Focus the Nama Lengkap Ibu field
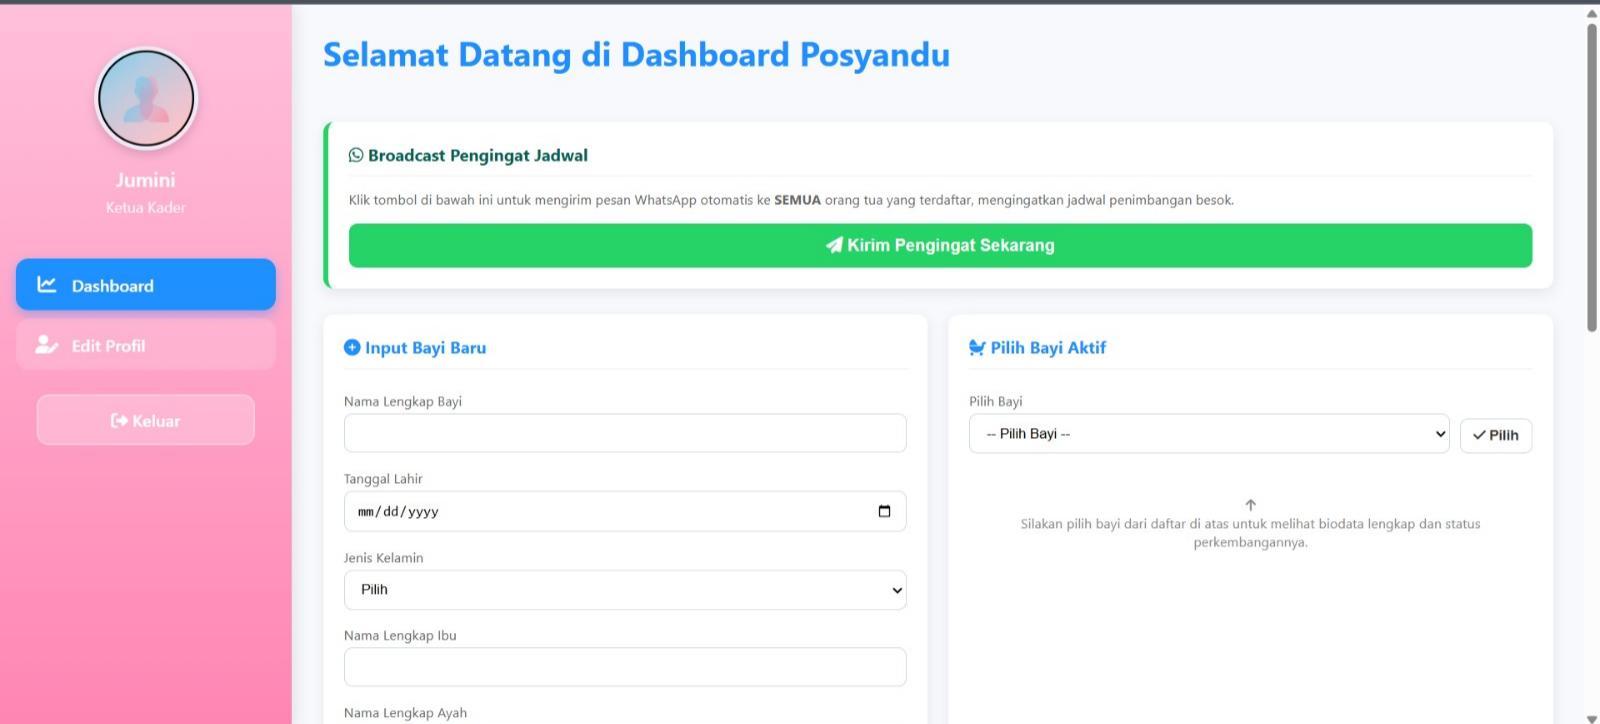 click(x=625, y=667)
